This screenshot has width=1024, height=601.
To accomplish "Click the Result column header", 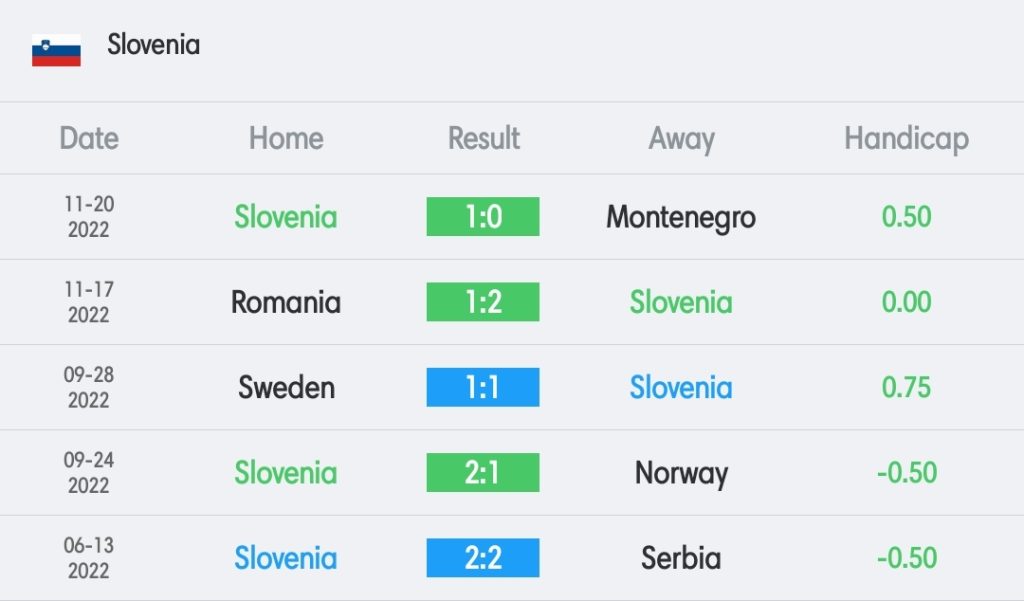I will click(x=483, y=138).
